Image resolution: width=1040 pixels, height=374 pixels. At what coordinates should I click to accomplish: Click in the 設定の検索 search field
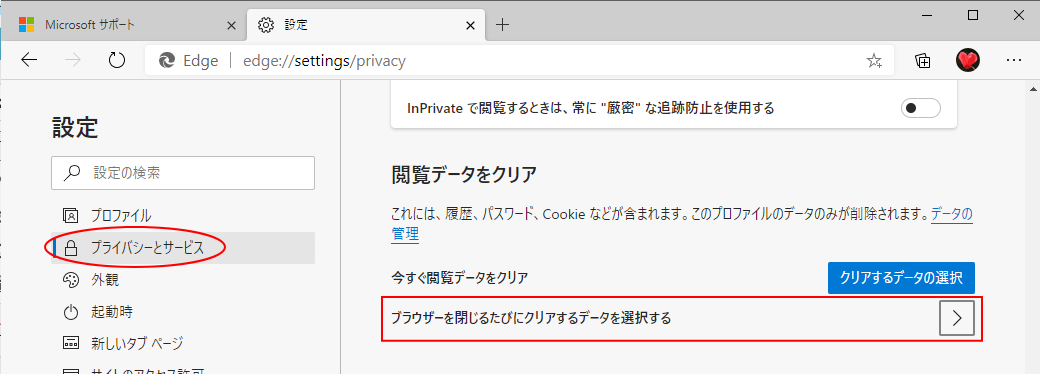tap(182, 173)
